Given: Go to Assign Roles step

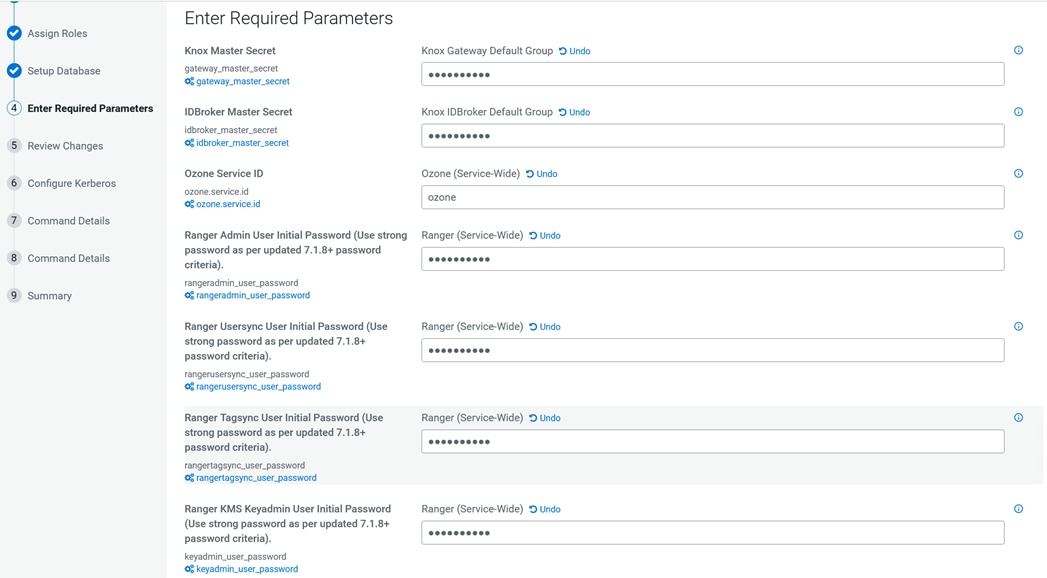Looking at the screenshot, I should tap(57, 33).
